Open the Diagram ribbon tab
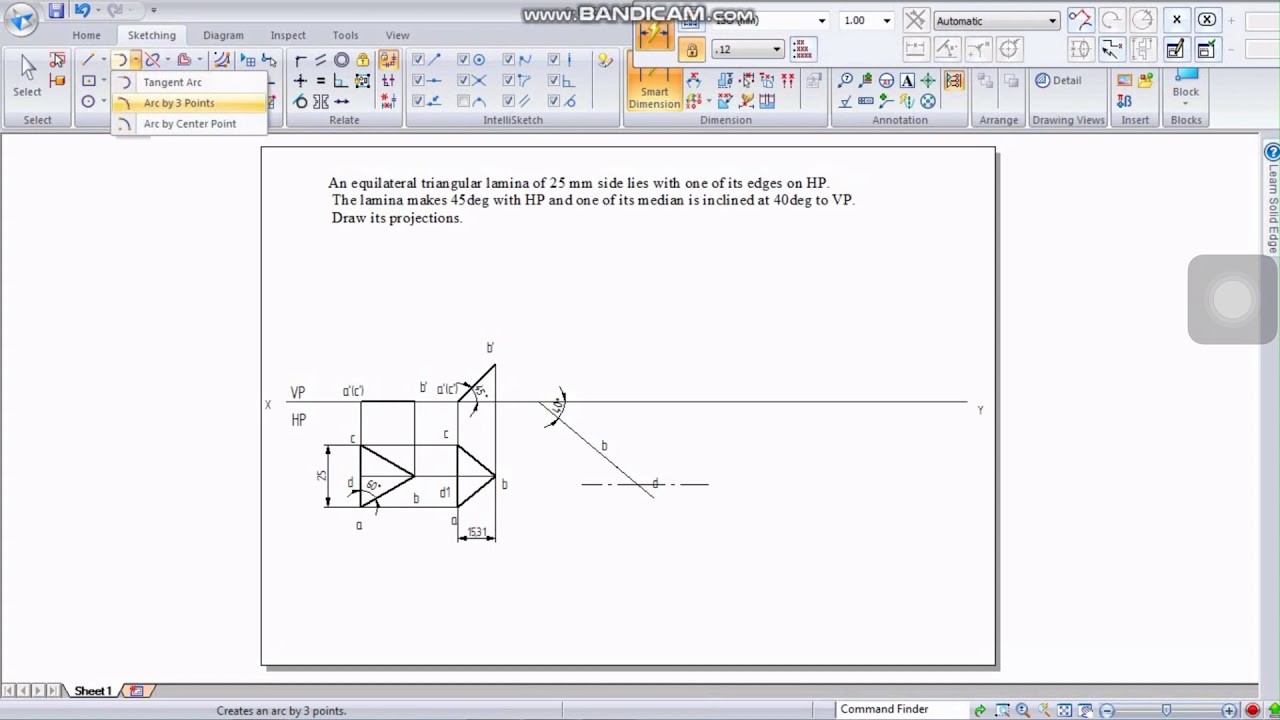 [223, 35]
